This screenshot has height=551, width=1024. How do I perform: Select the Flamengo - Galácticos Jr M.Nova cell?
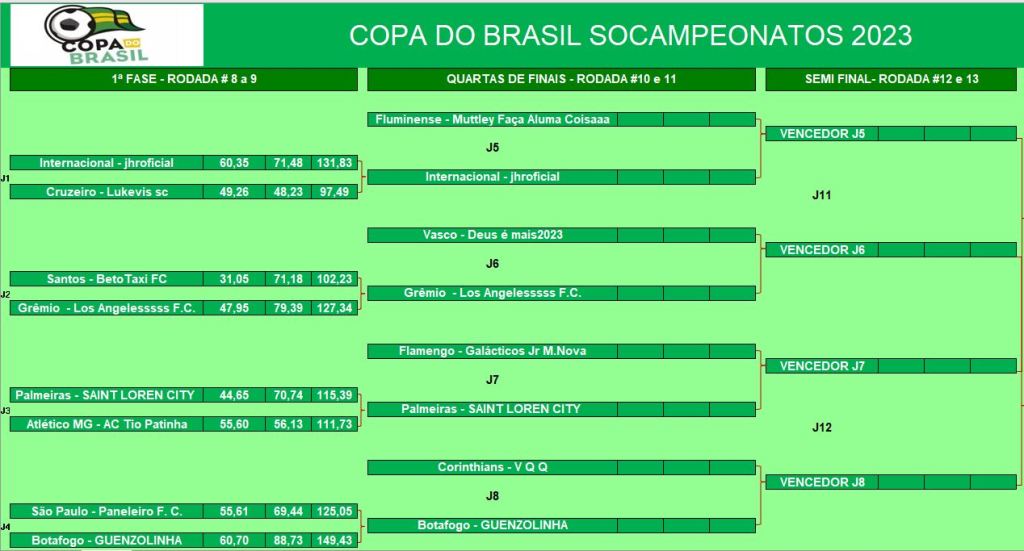[x=492, y=351]
